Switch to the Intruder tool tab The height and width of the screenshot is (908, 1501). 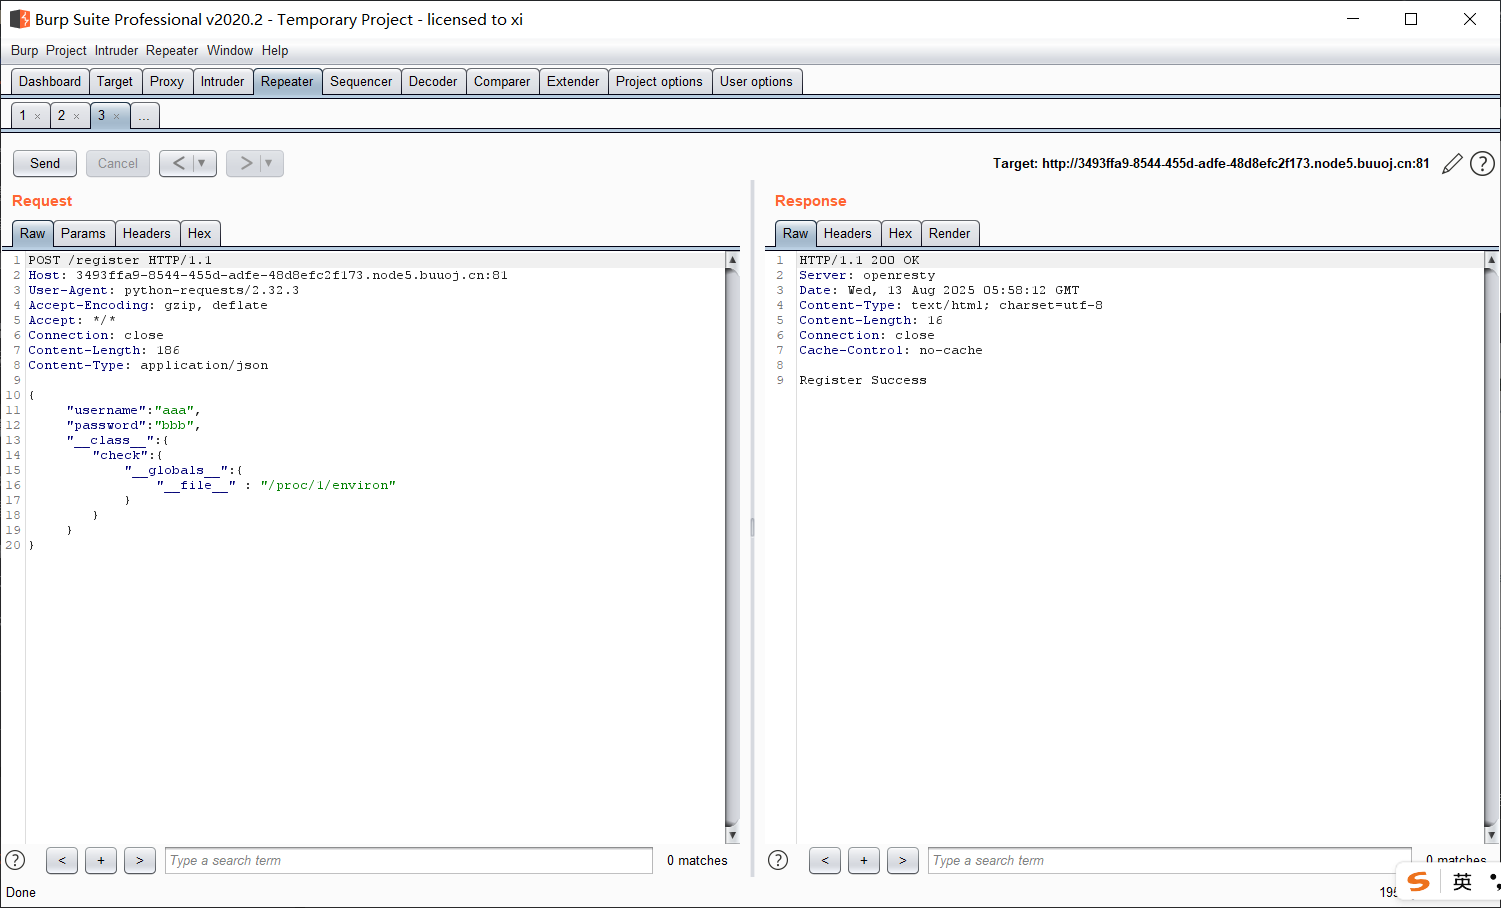[222, 82]
